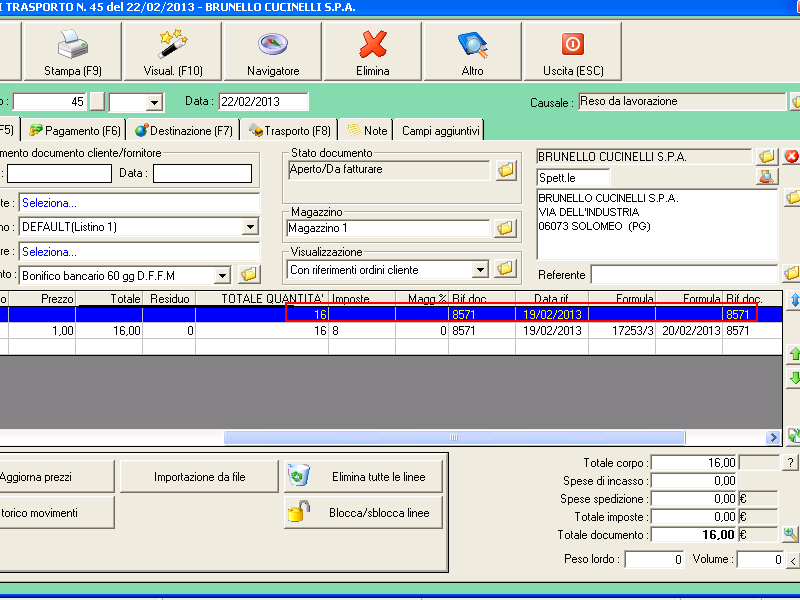The height and width of the screenshot is (600, 800).
Task: Click the Volume input field
Action: [760, 560]
